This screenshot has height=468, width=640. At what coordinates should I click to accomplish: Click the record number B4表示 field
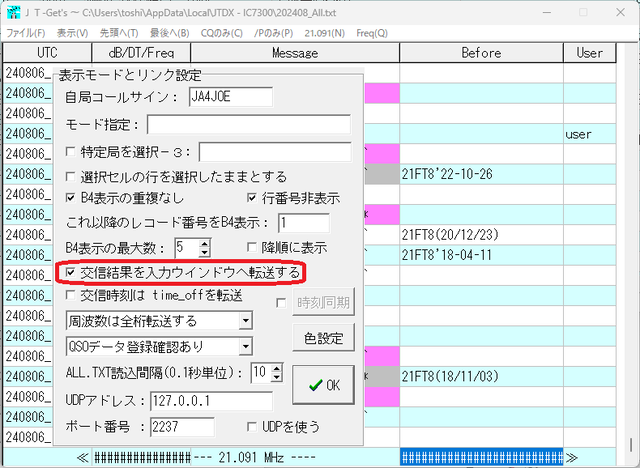[x=304, y=223]
